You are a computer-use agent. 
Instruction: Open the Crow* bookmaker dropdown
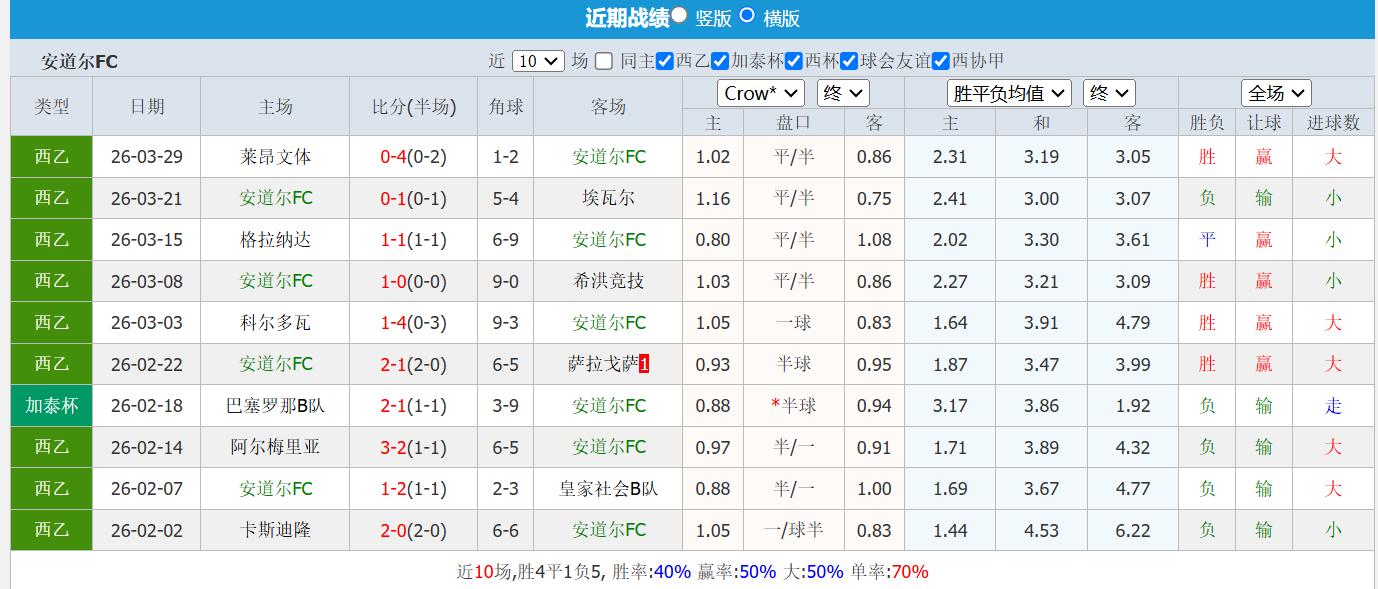(760, 92)
